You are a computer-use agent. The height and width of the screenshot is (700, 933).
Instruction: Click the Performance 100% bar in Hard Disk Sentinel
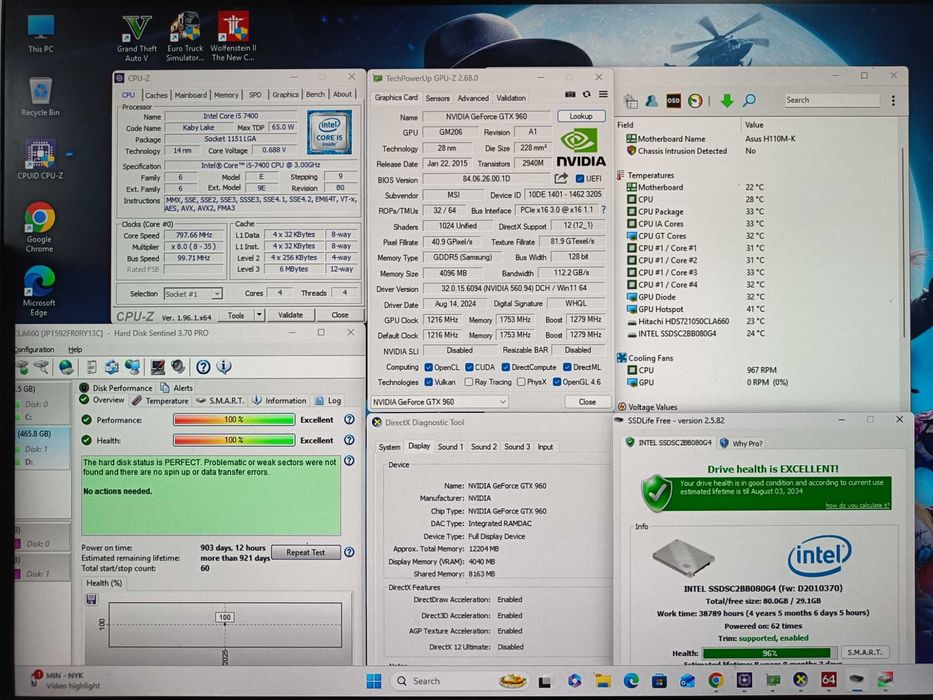234,420
